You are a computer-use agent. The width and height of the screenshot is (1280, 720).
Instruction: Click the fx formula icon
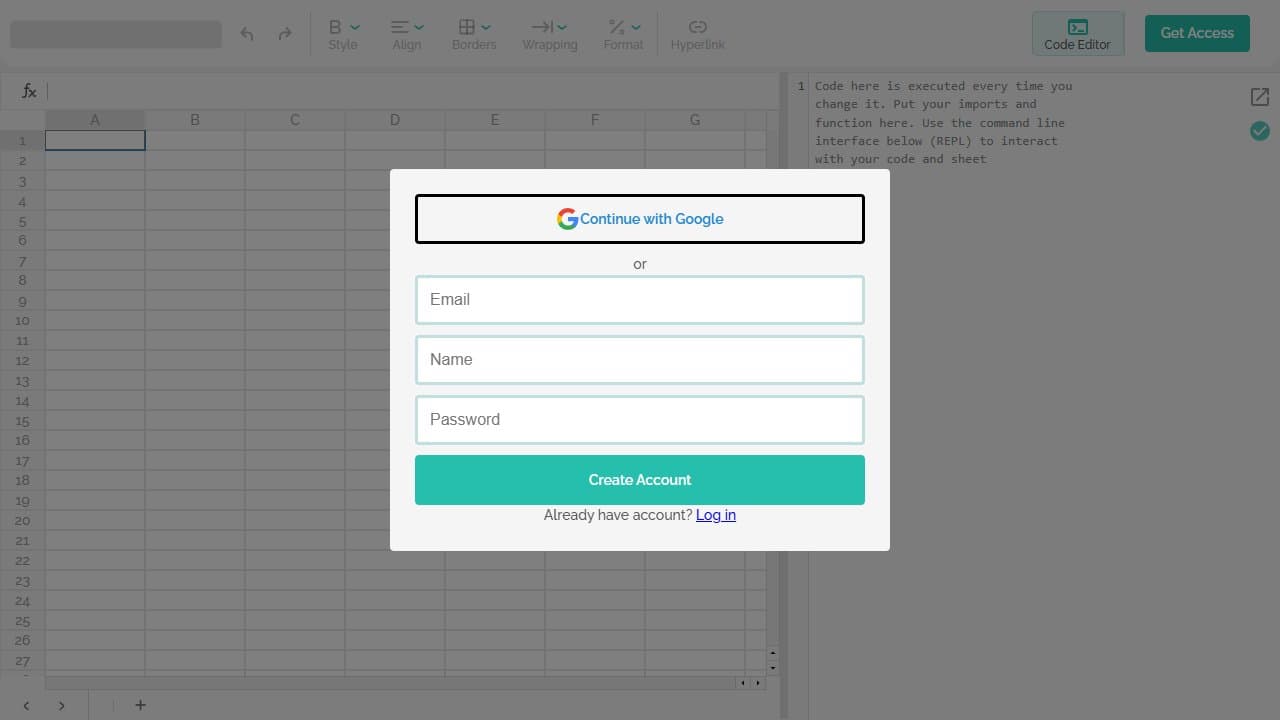(x=29, y=91)
